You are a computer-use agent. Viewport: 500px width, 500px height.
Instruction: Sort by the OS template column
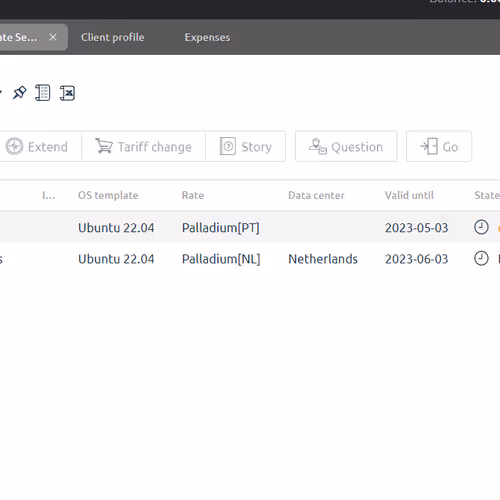click(108, 195)
